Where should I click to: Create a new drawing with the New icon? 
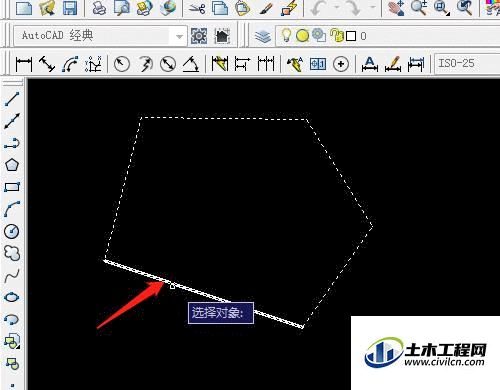pyautogui.click(x=24, y=7)
